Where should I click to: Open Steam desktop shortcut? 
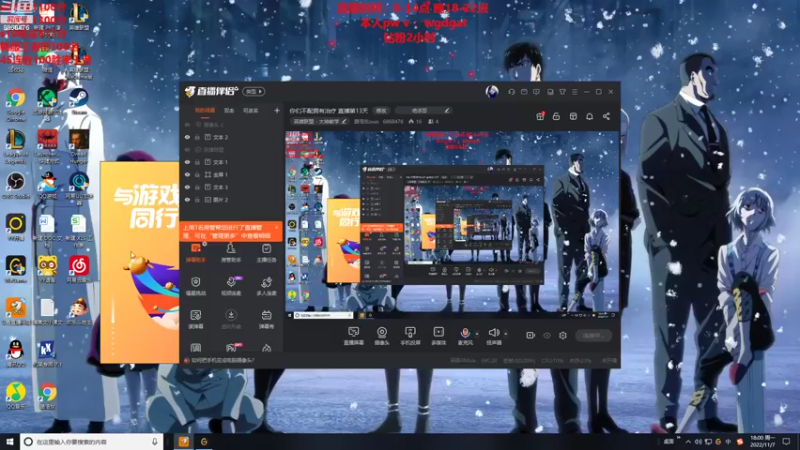point(79,102)
